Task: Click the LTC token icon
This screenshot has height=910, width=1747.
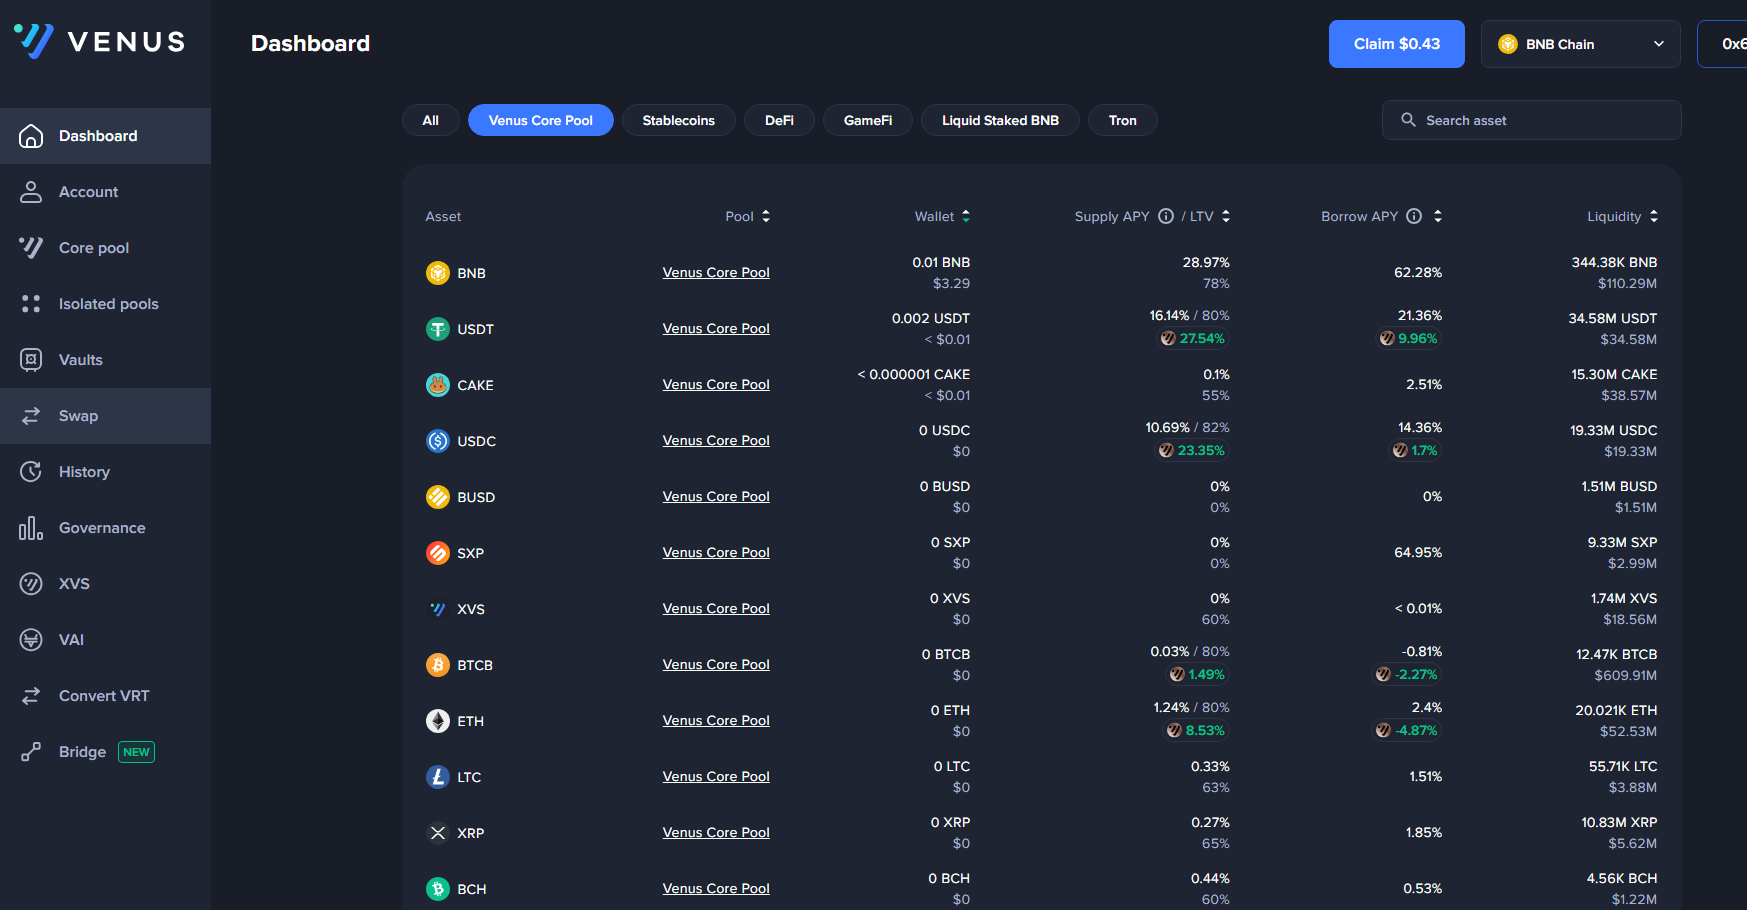Action: [x=438, y=777]
